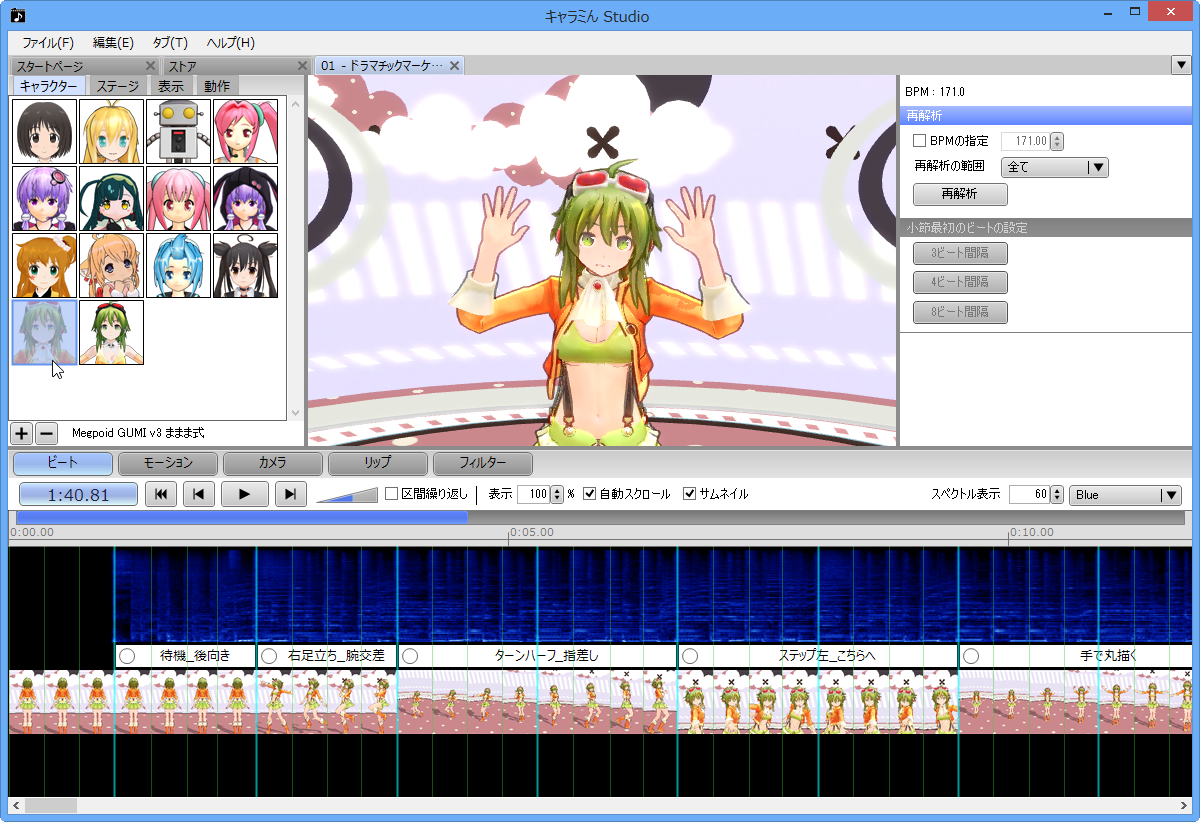Disable the 自動スクロール checkbox
Viewport: 1200px width, 822px height.
589,494
